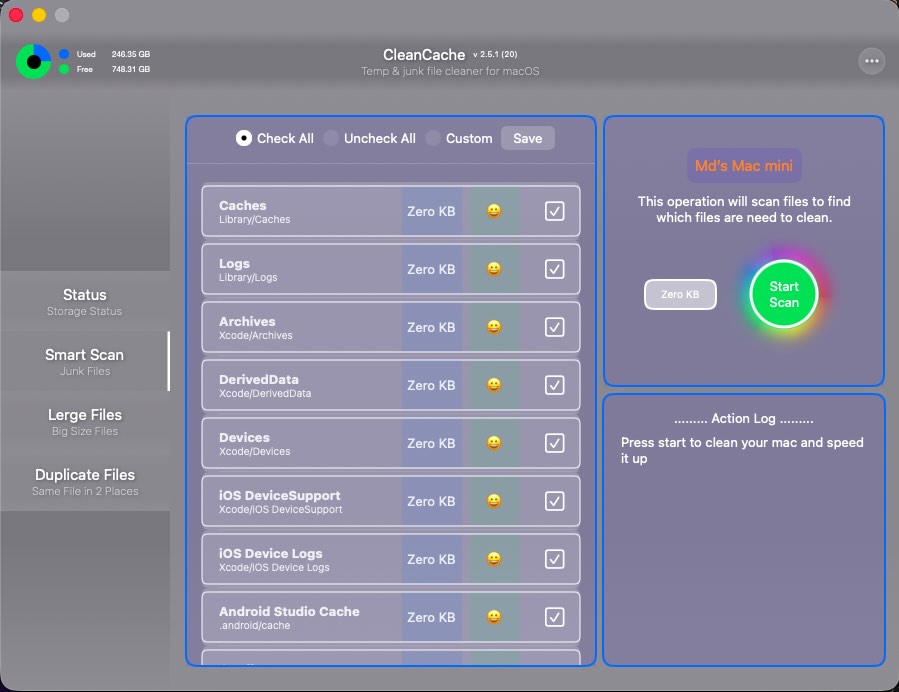This screenshot has width=899, height=692.
Task: Uncheck the Caches checkbox
Action: coord(554,211)
